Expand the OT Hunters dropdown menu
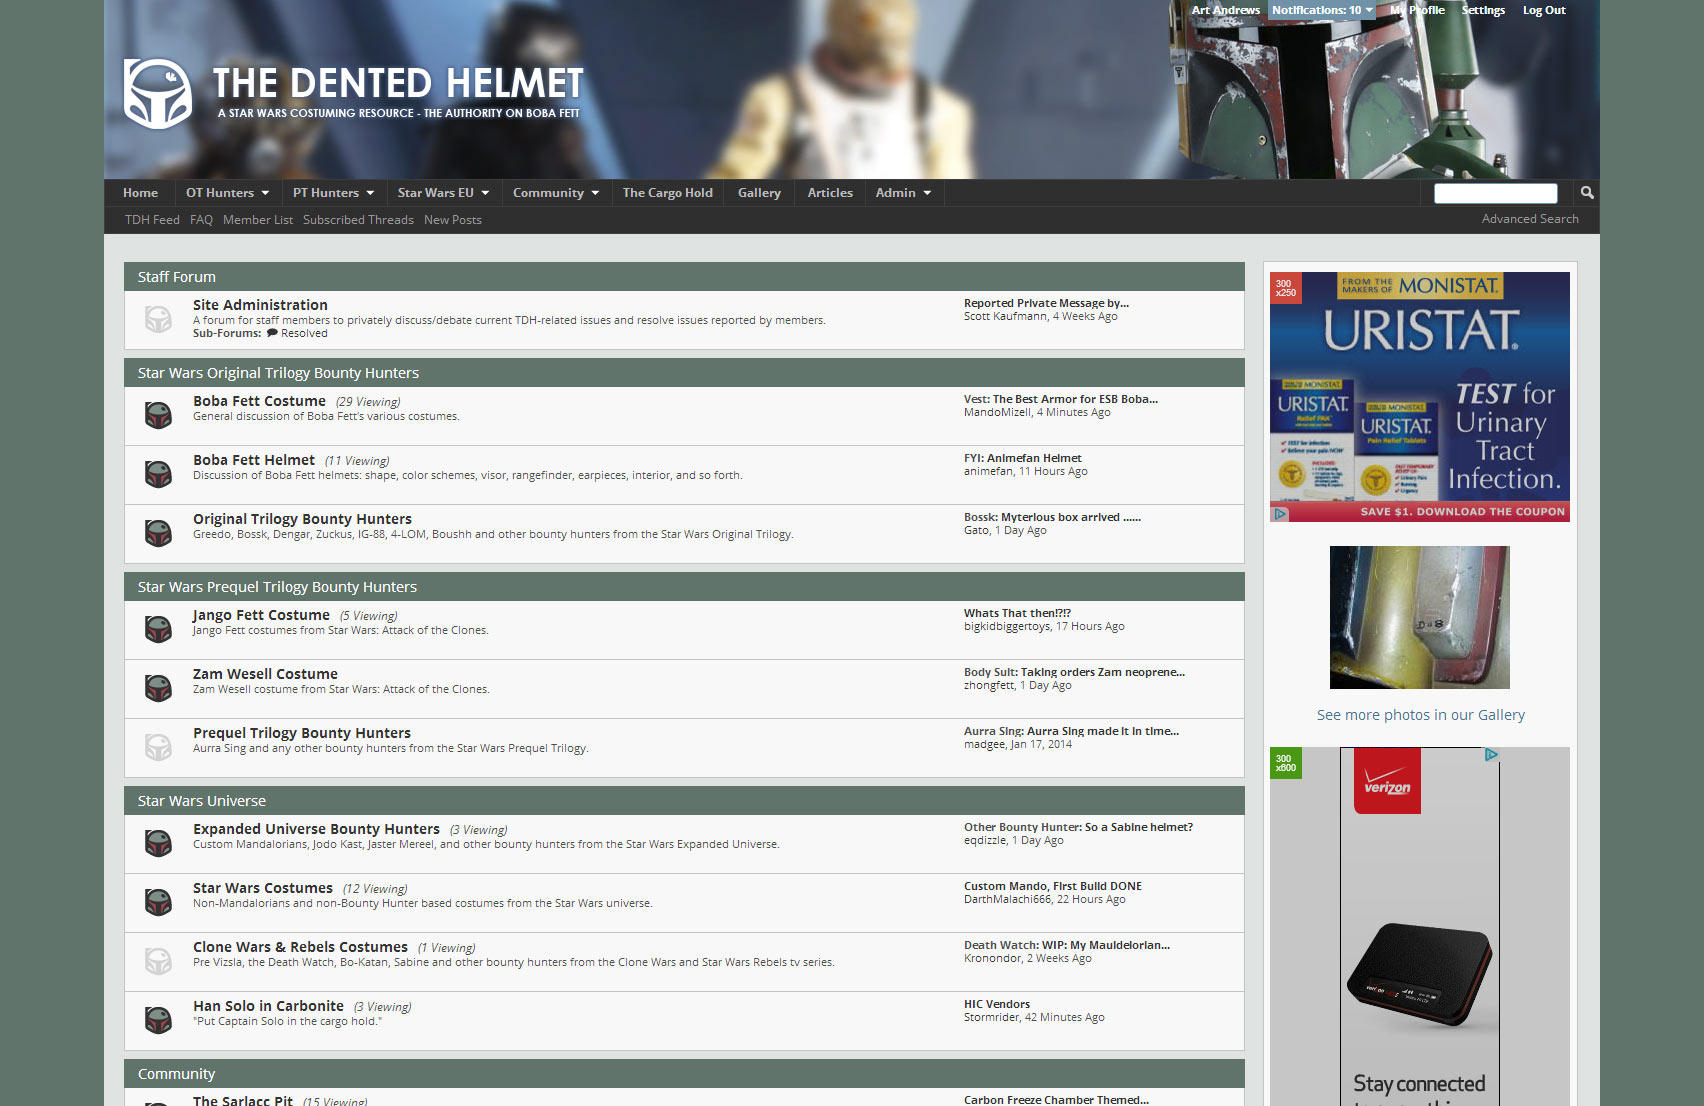Image resolution: width=1704 pixels, height=1106 pixels. (x=227, y=193)
